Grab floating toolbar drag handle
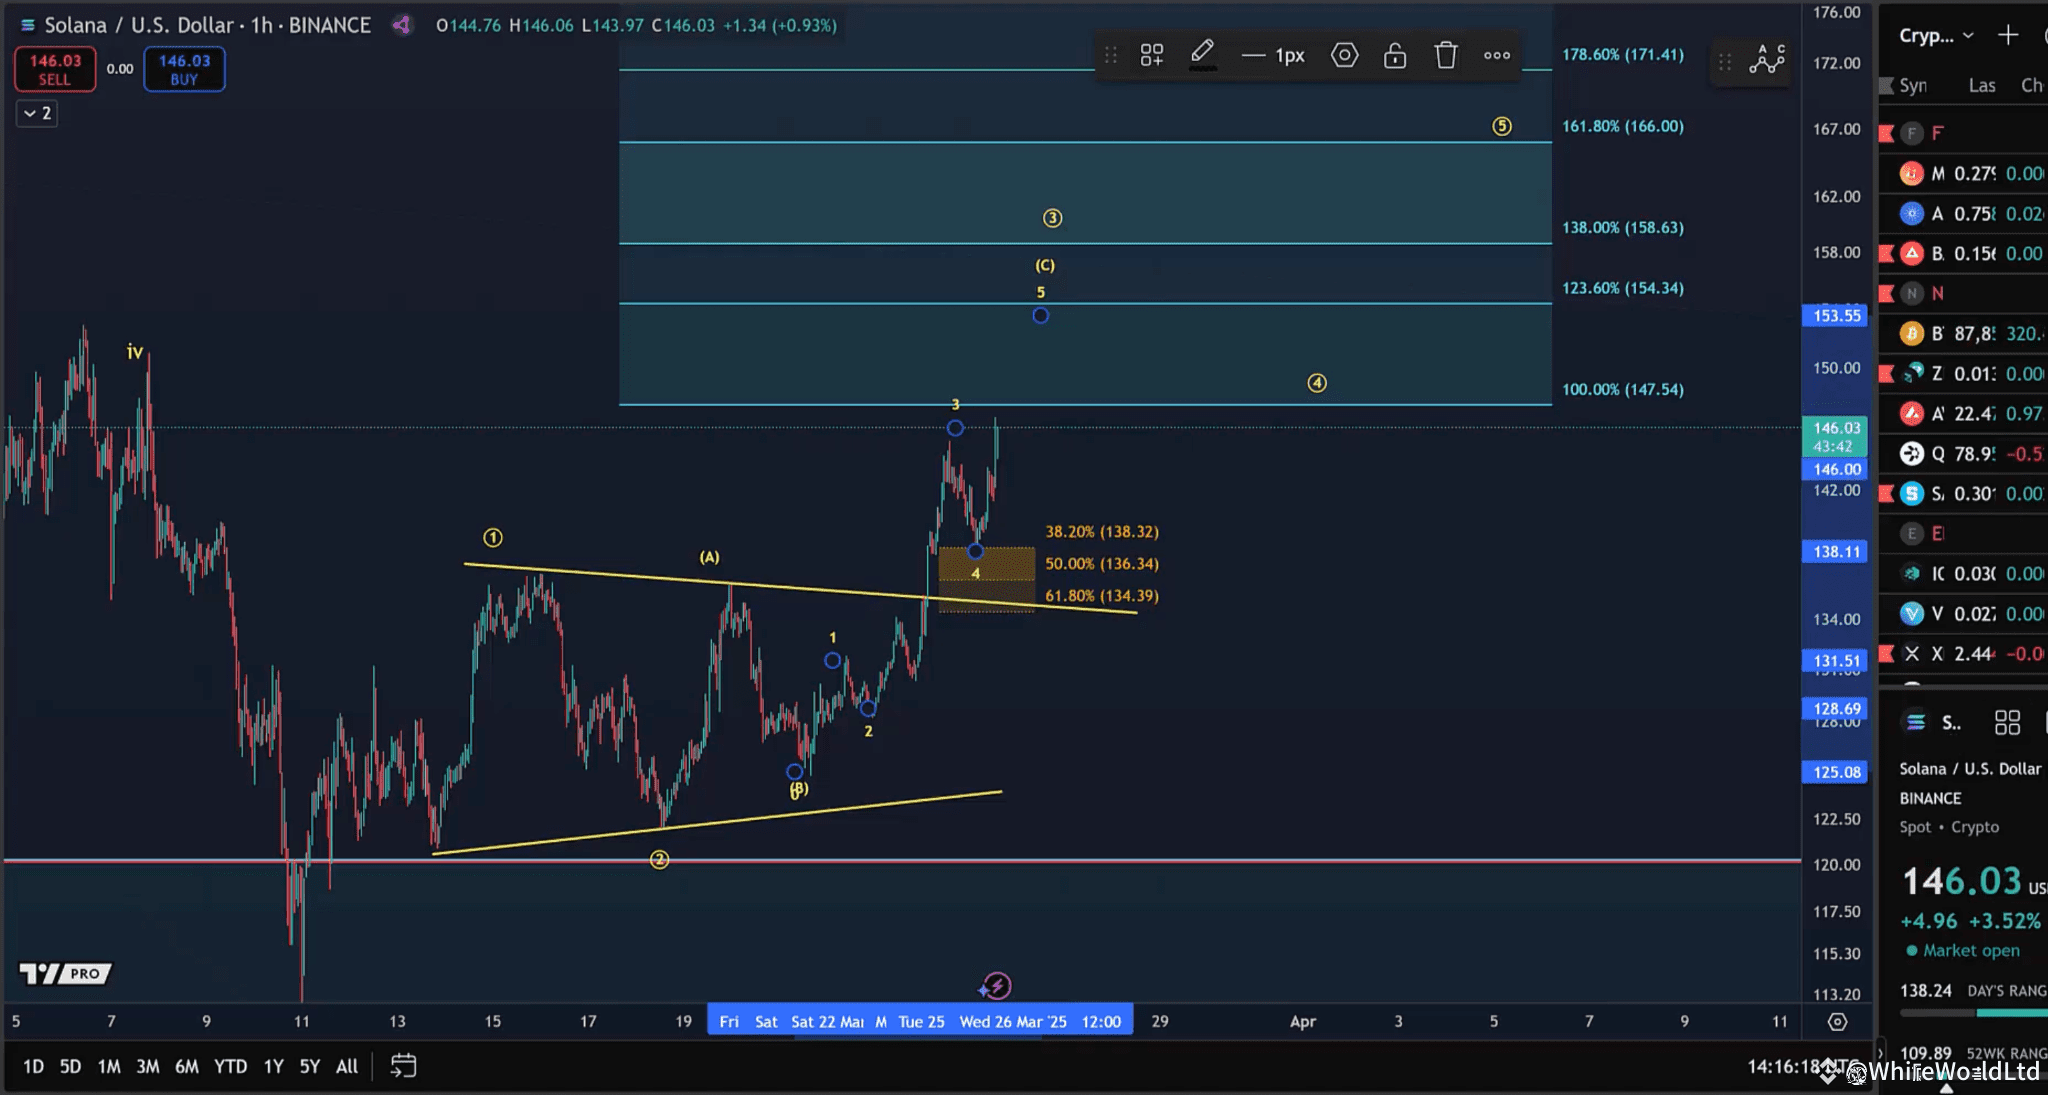The image size is (2048, 1095). (1111, 55)
